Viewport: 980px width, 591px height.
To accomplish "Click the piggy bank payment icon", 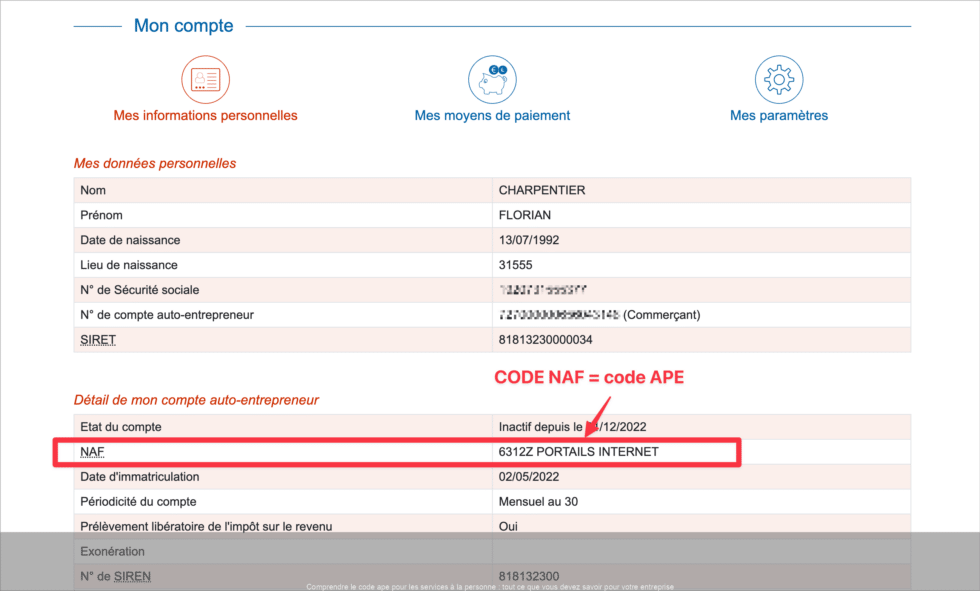I will pyautogui.click(x=492, y=79).
